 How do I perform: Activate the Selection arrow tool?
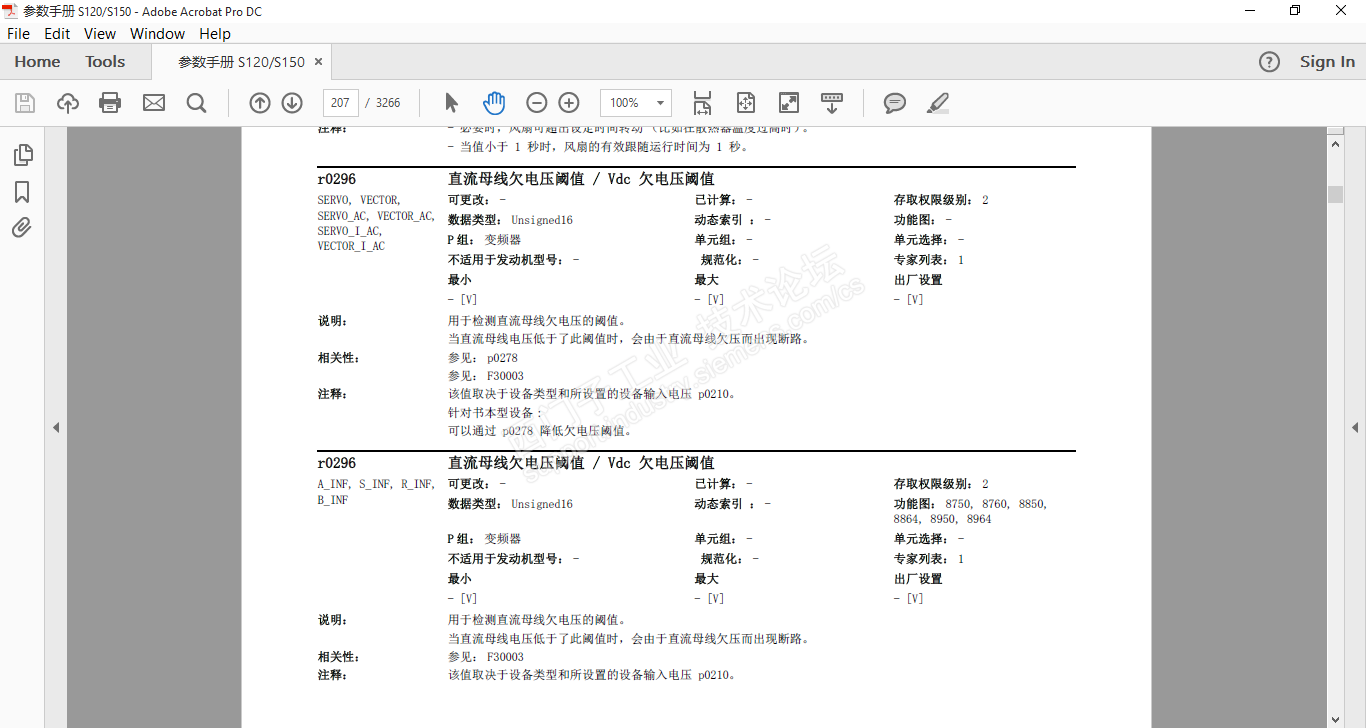click(x=451, y=103)
